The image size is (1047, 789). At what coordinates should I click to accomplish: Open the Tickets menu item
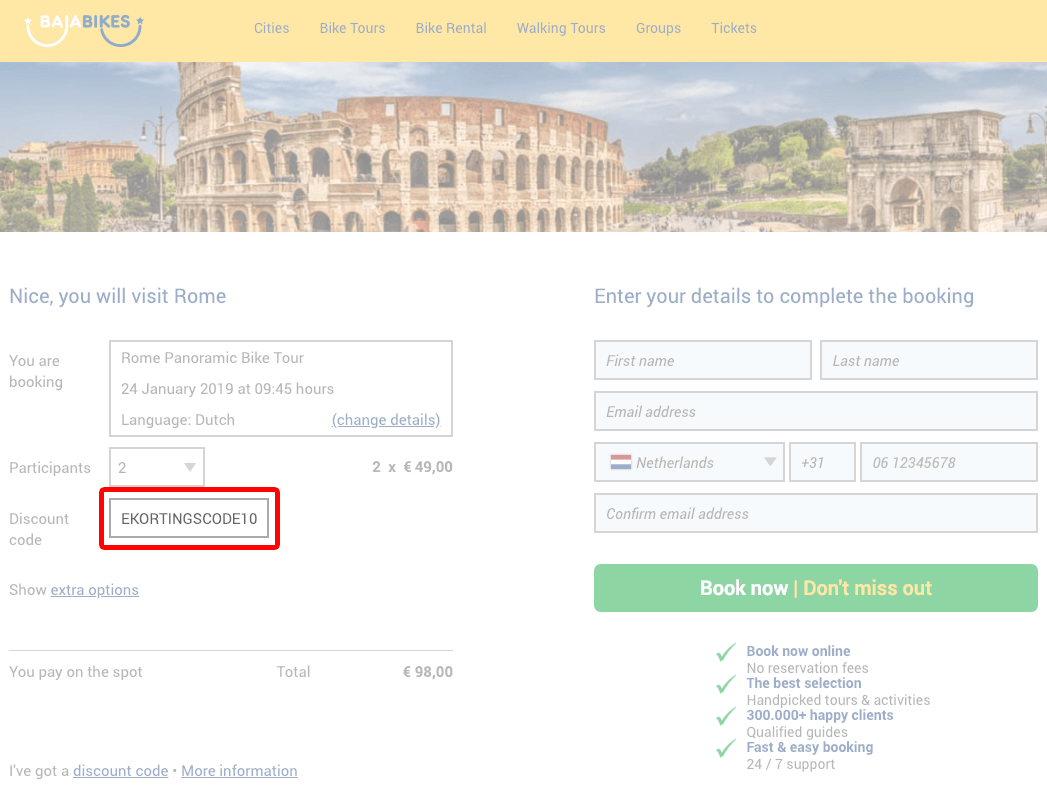click(x=734, y=28)
